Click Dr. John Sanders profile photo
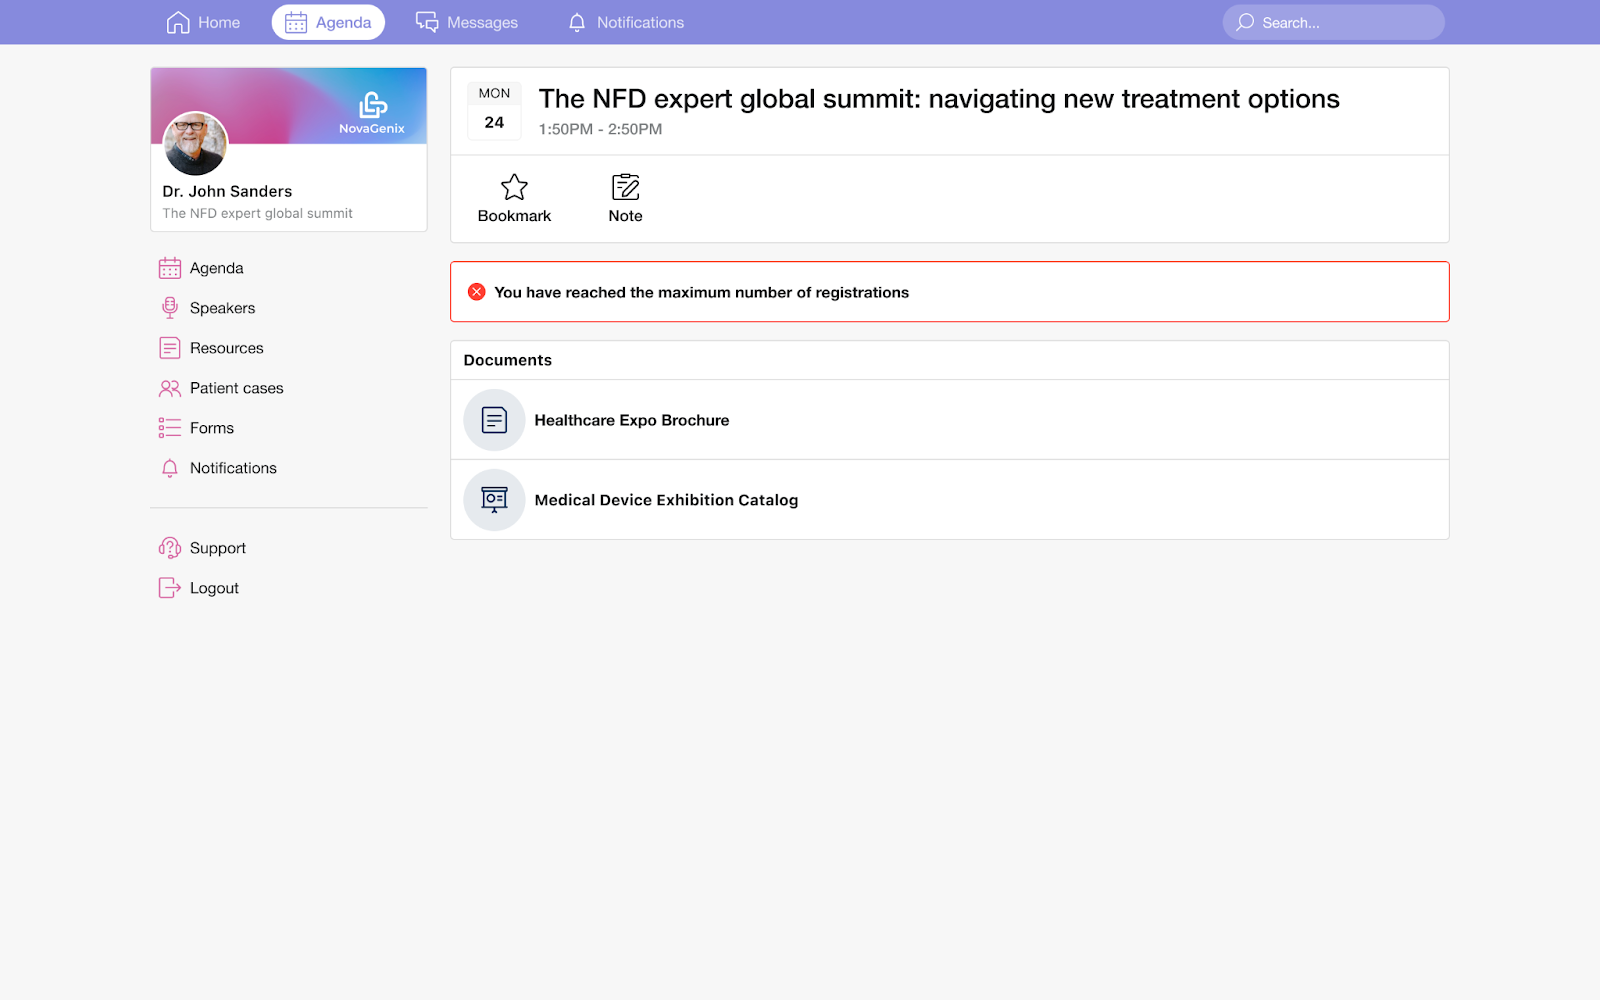The image size is (1600, 1000). pos(195,143)
